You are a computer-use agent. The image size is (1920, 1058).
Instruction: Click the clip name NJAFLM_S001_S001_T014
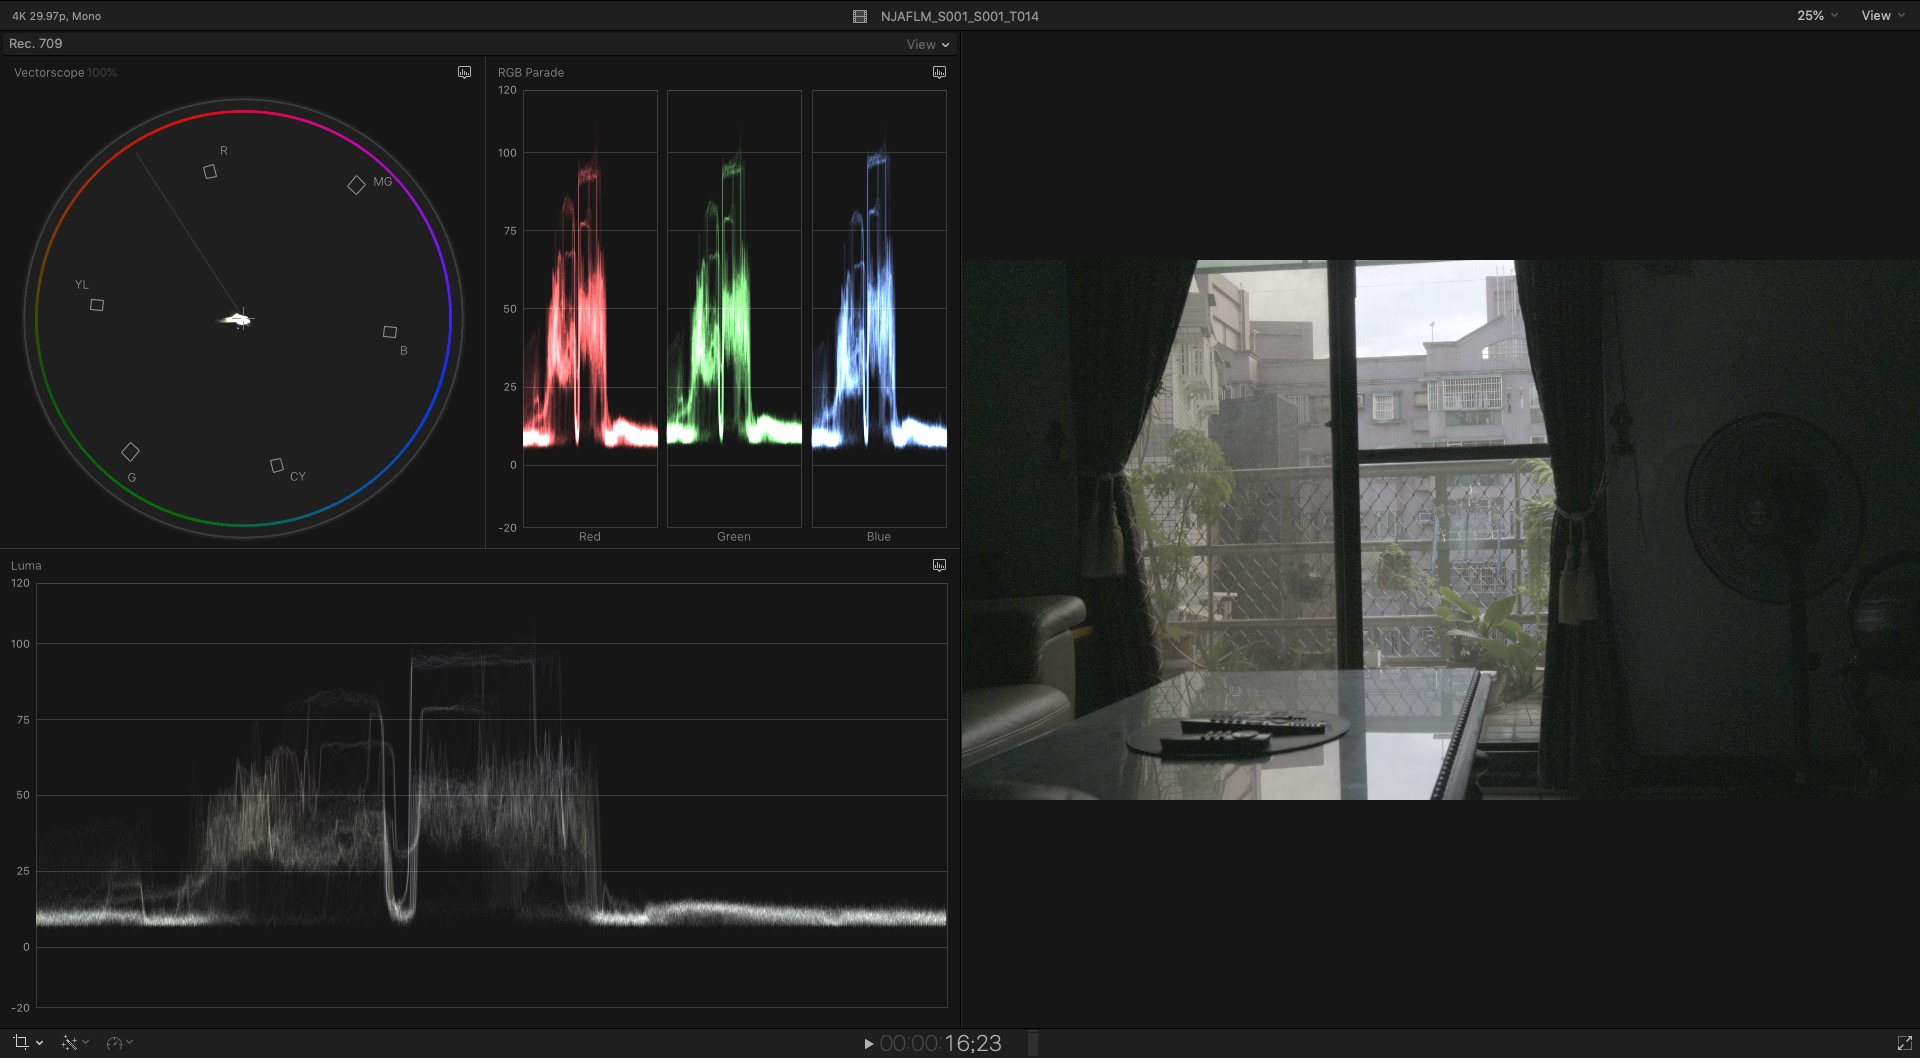(960, 16)
